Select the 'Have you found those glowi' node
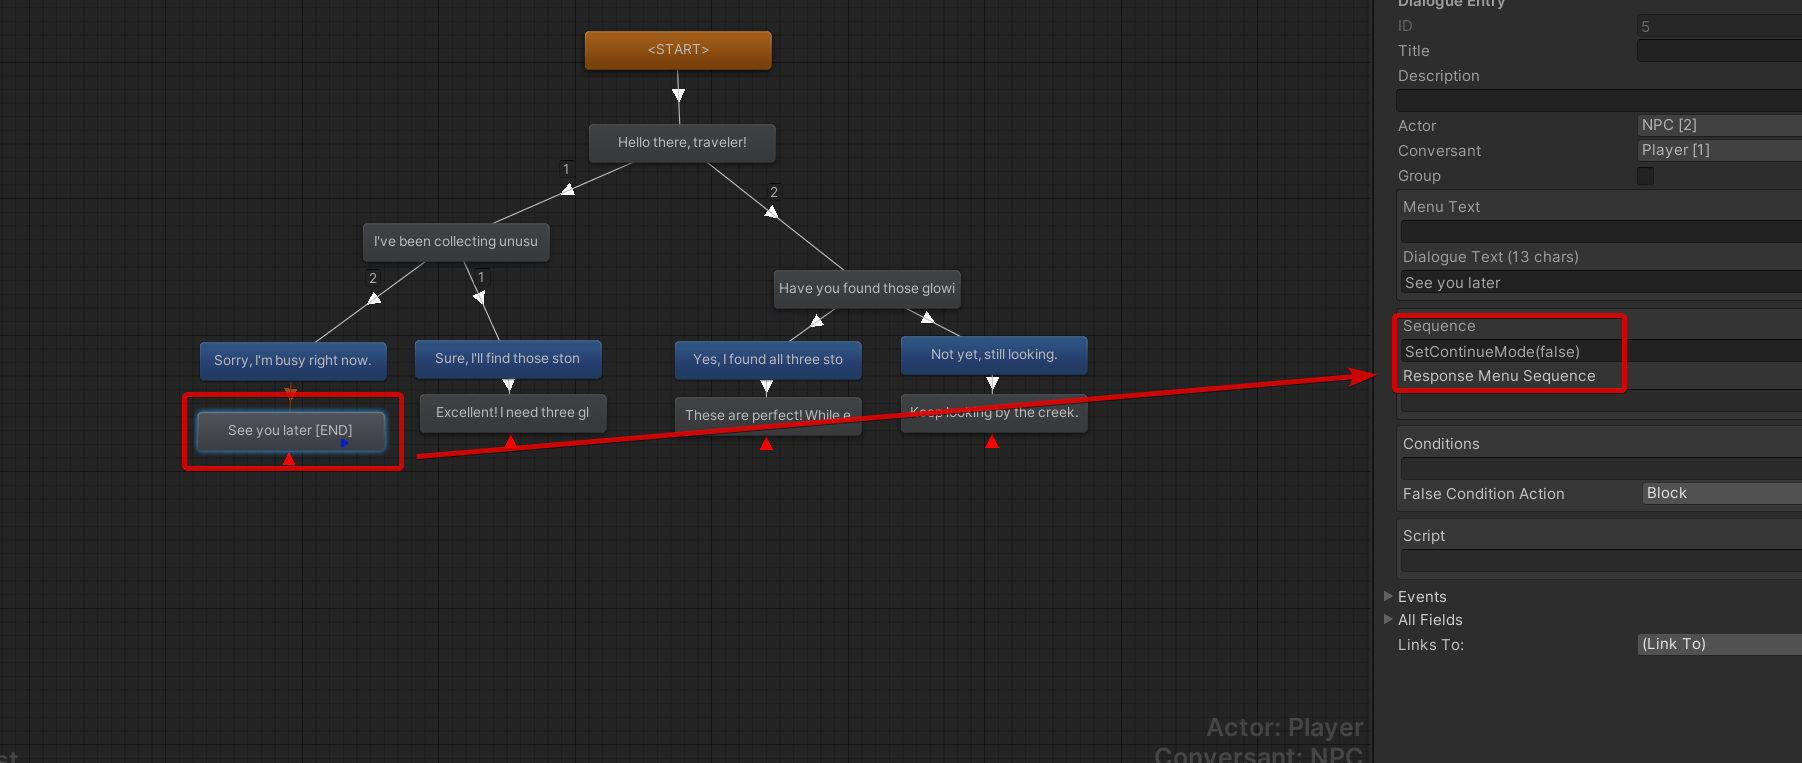Image resolution: width=1802 pixels, height=763 pixels. pyautogui.click(x=867, y=289)
